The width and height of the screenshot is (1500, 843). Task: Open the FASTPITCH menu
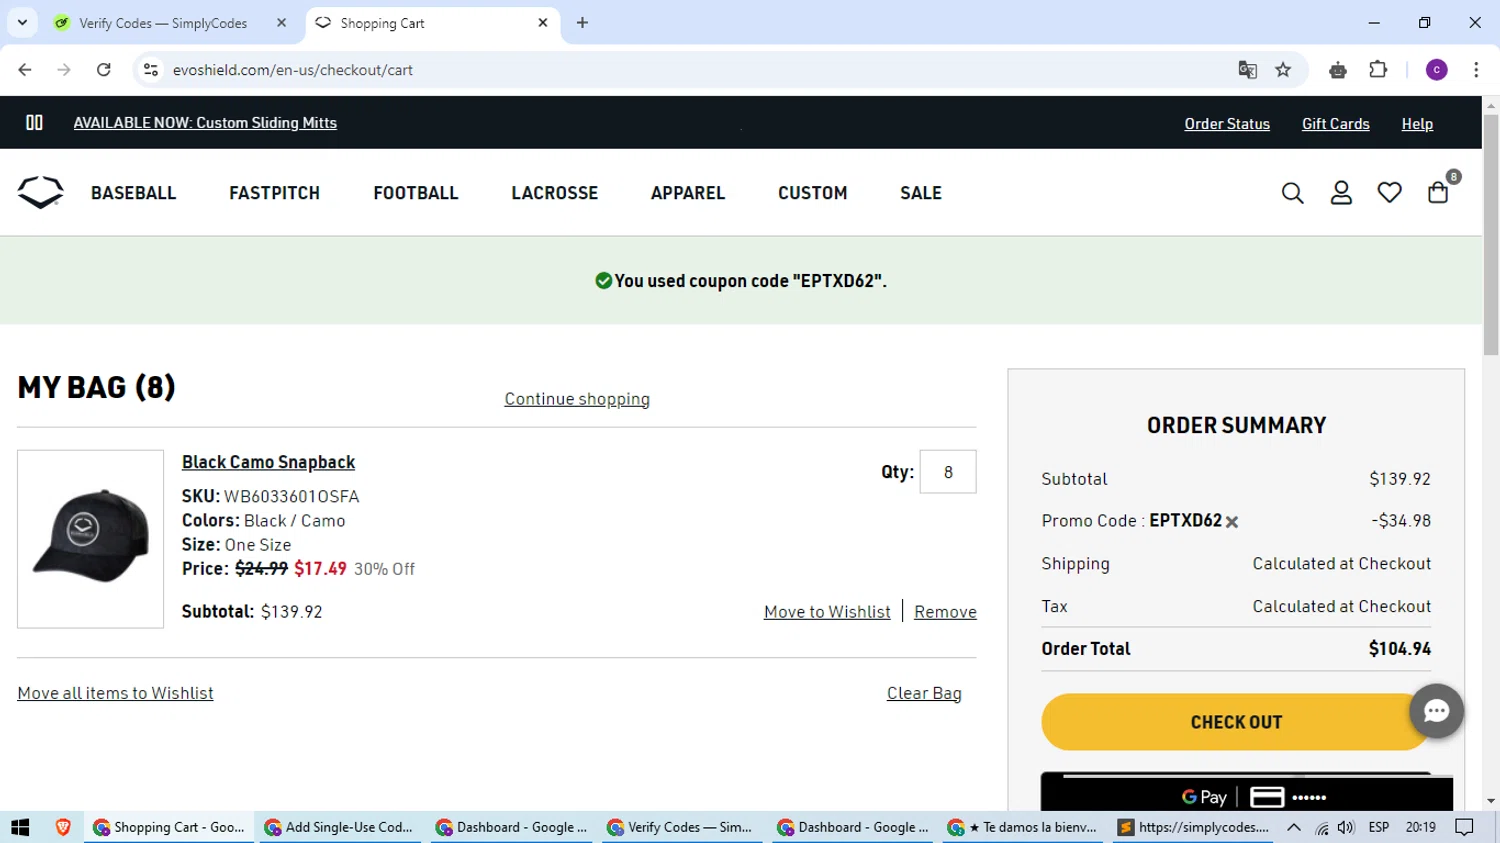(274, 193)
